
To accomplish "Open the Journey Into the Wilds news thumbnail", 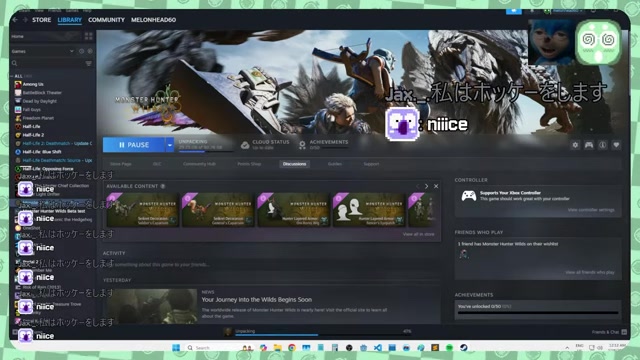I will tap(152, 306).
